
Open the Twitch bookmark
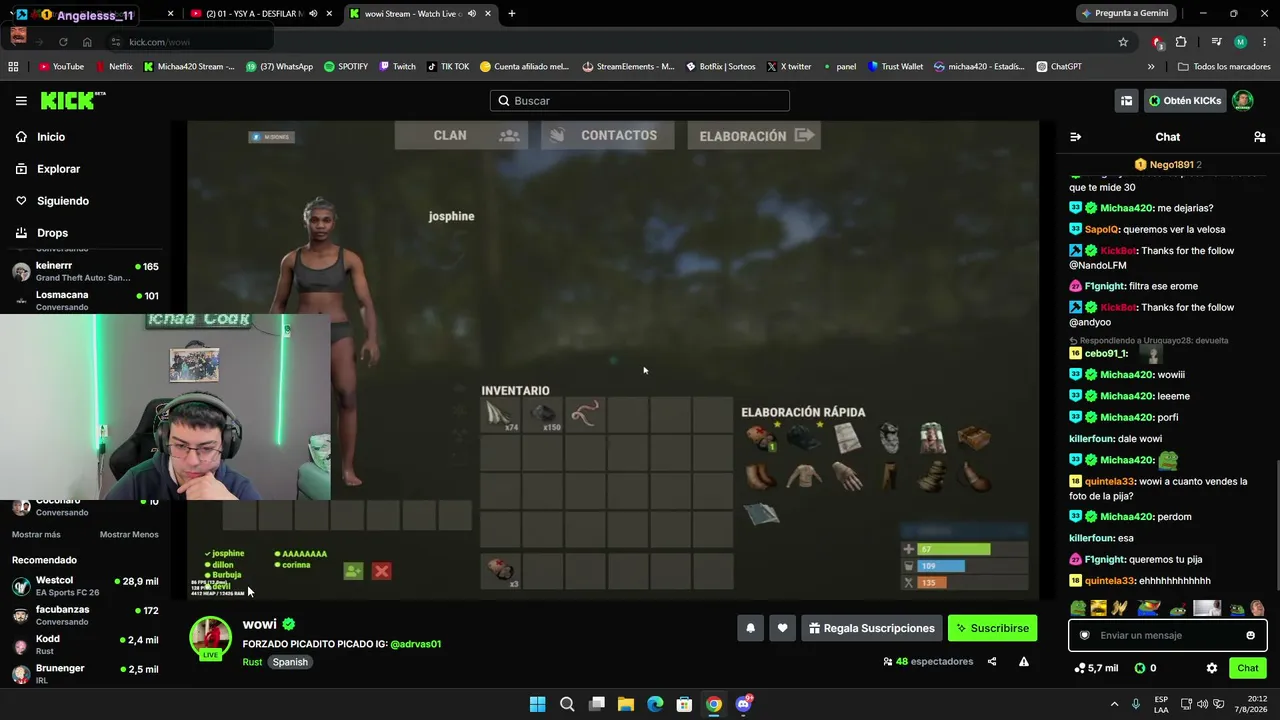(x=397, y=67)
